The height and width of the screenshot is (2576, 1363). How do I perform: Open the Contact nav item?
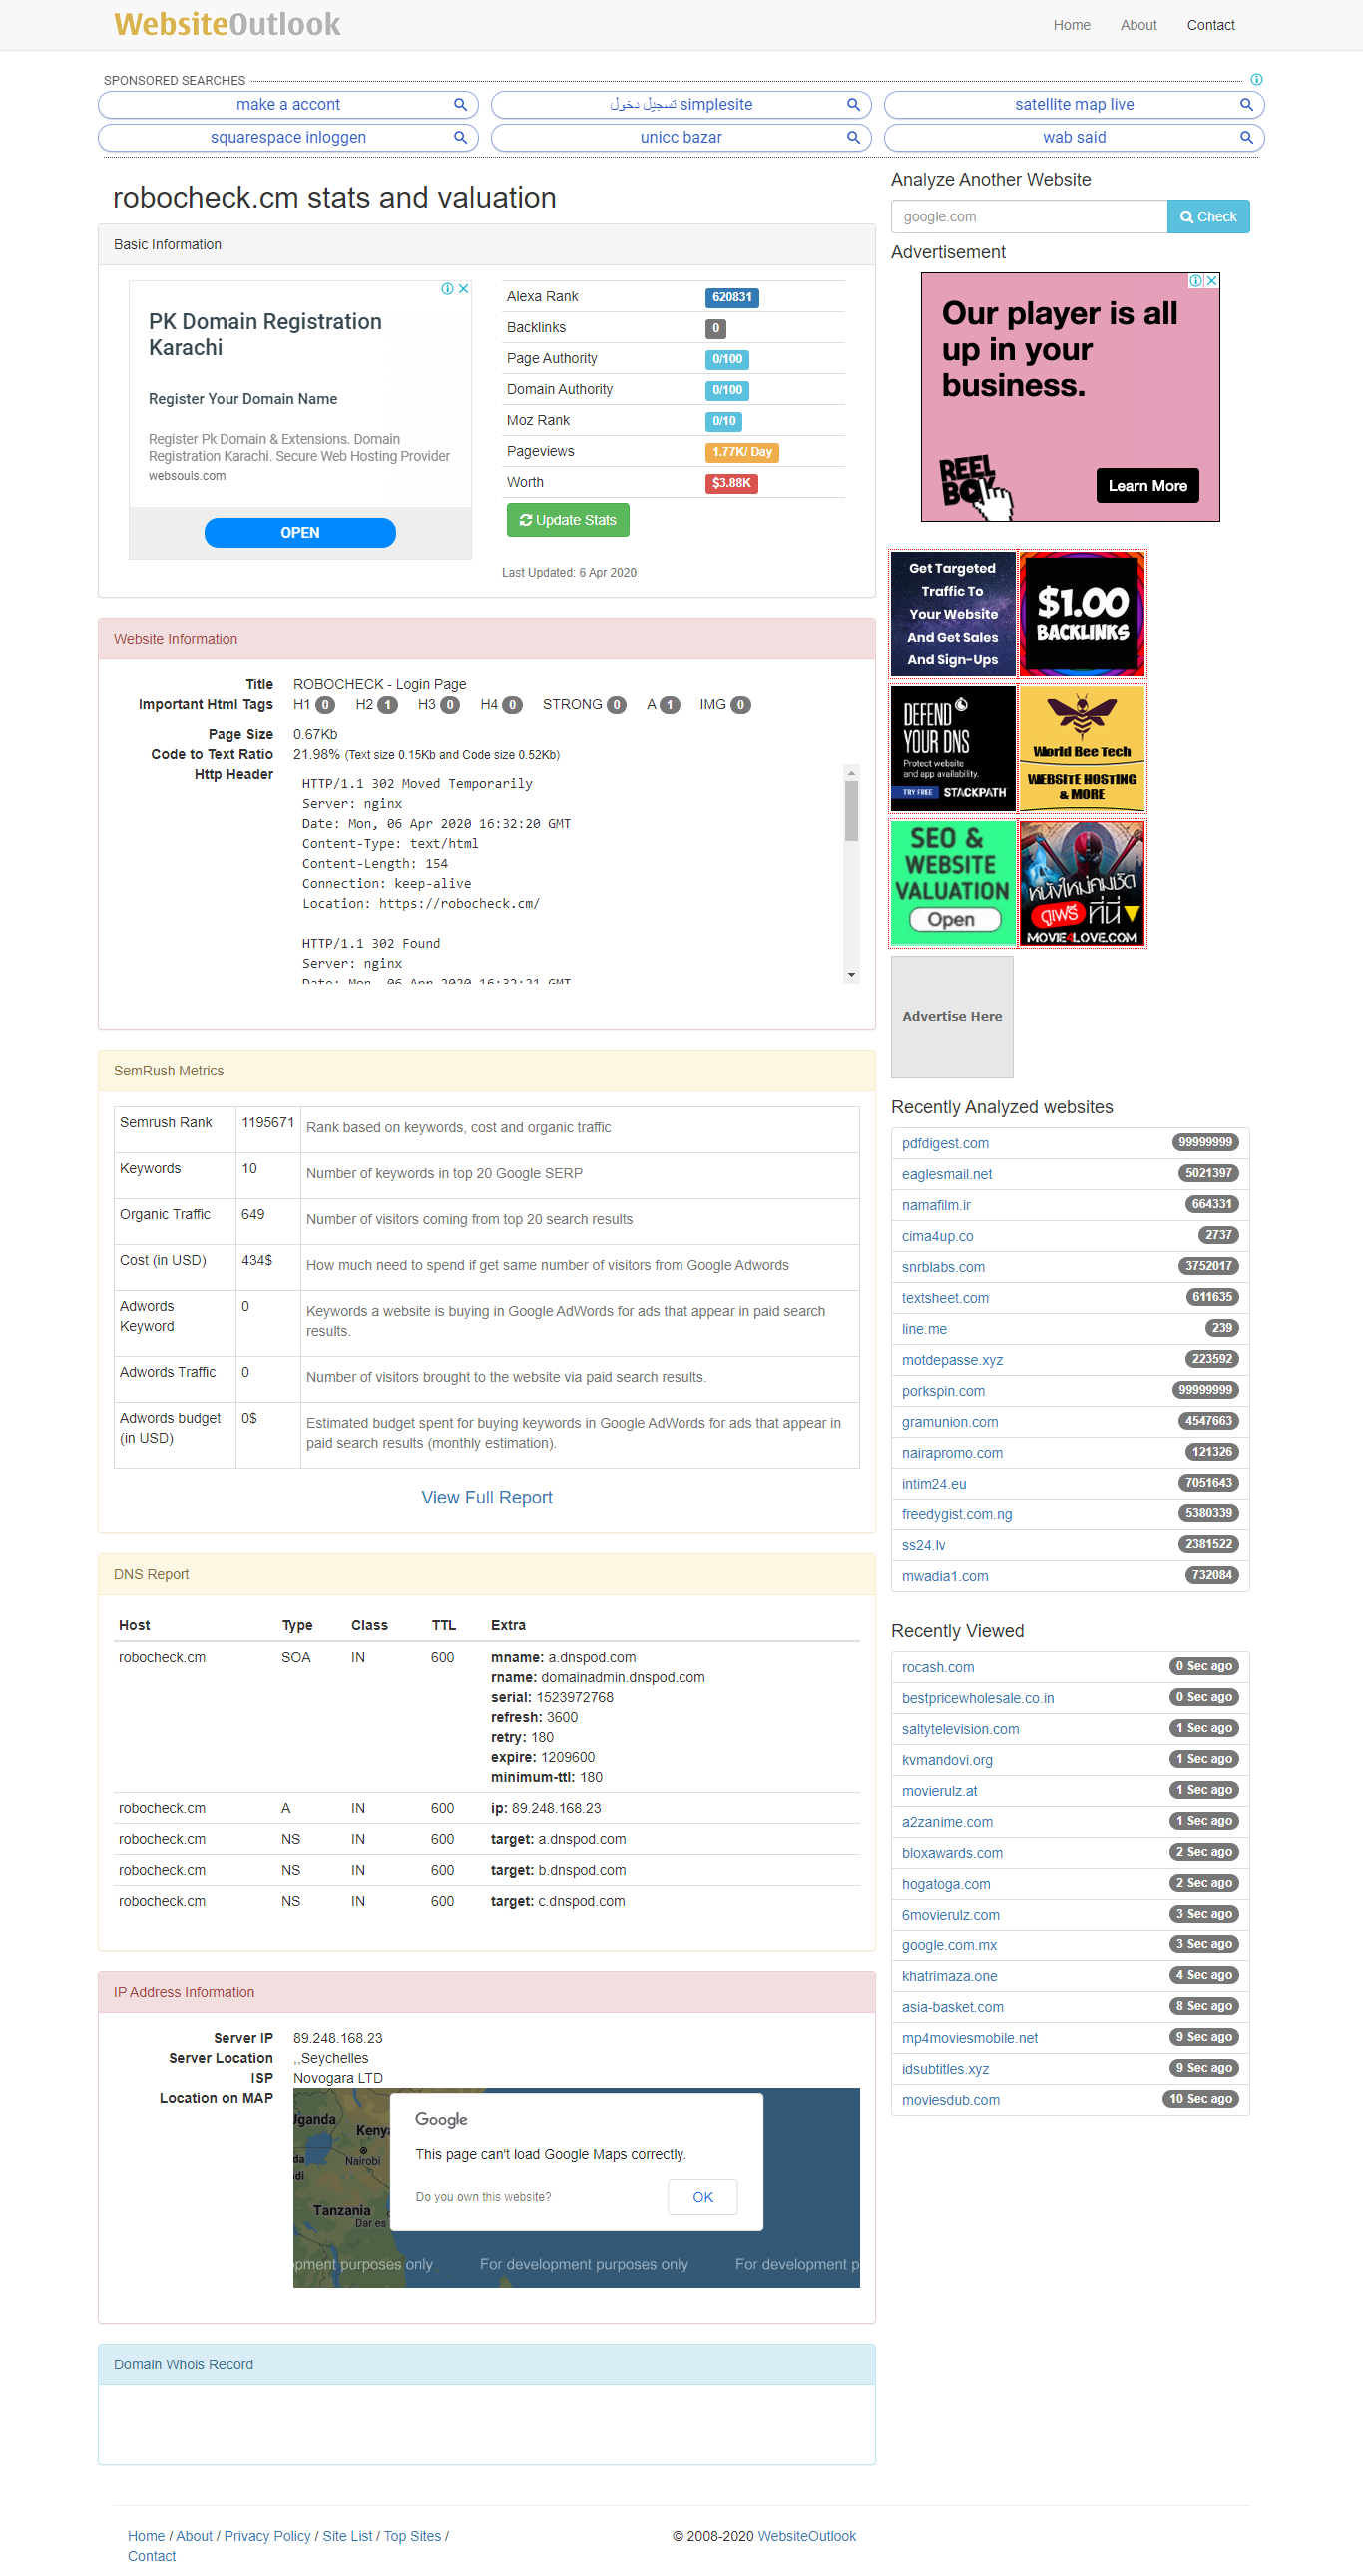pyautogui.click(x=1210, y=25)
